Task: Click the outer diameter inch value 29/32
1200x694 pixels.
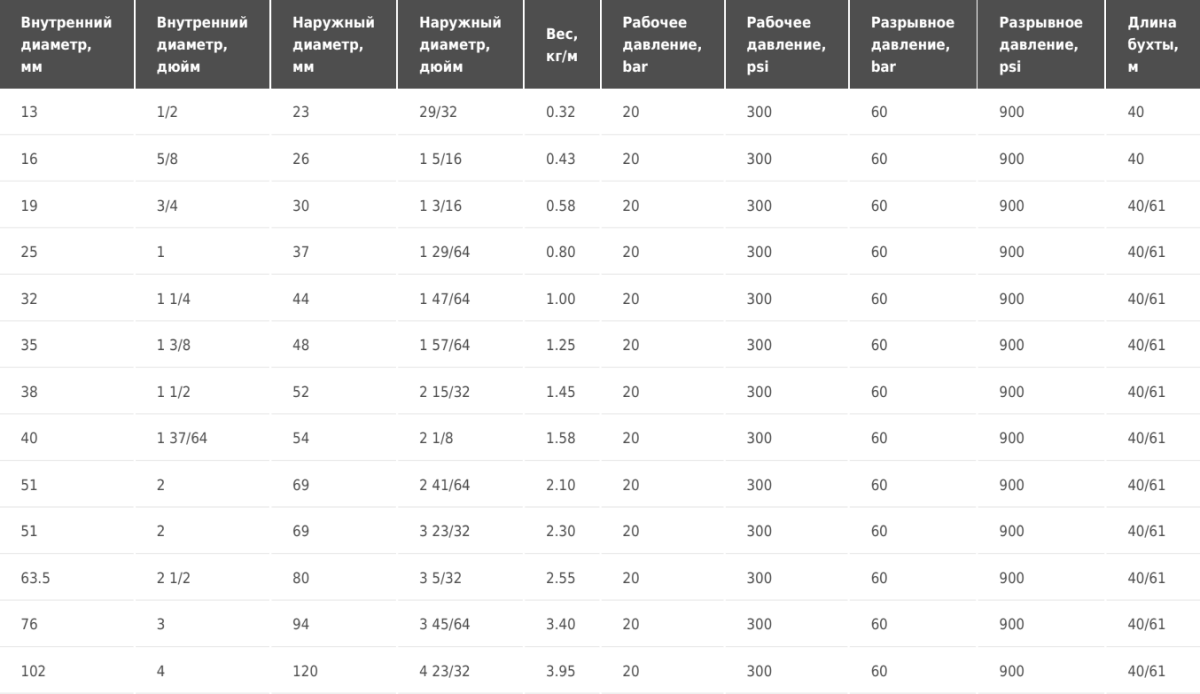Action: point(438,113)
